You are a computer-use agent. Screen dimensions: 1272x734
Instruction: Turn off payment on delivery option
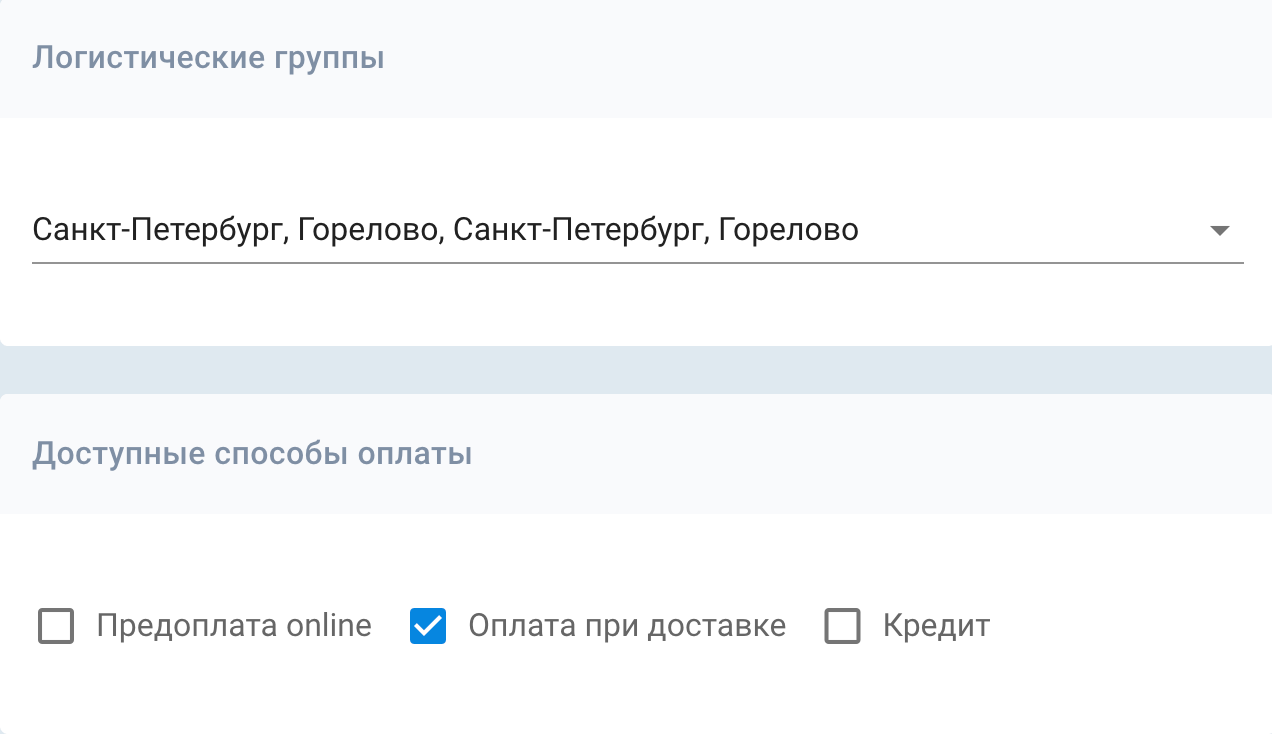(x=428, y=627)
